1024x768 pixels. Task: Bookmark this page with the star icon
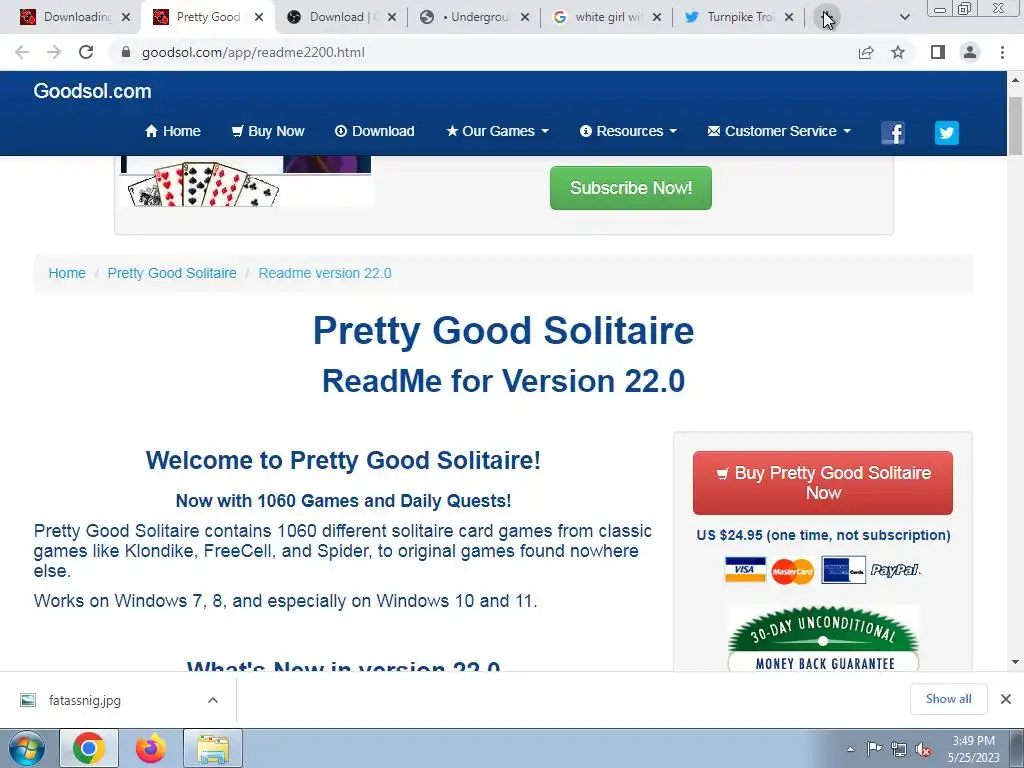898,52
